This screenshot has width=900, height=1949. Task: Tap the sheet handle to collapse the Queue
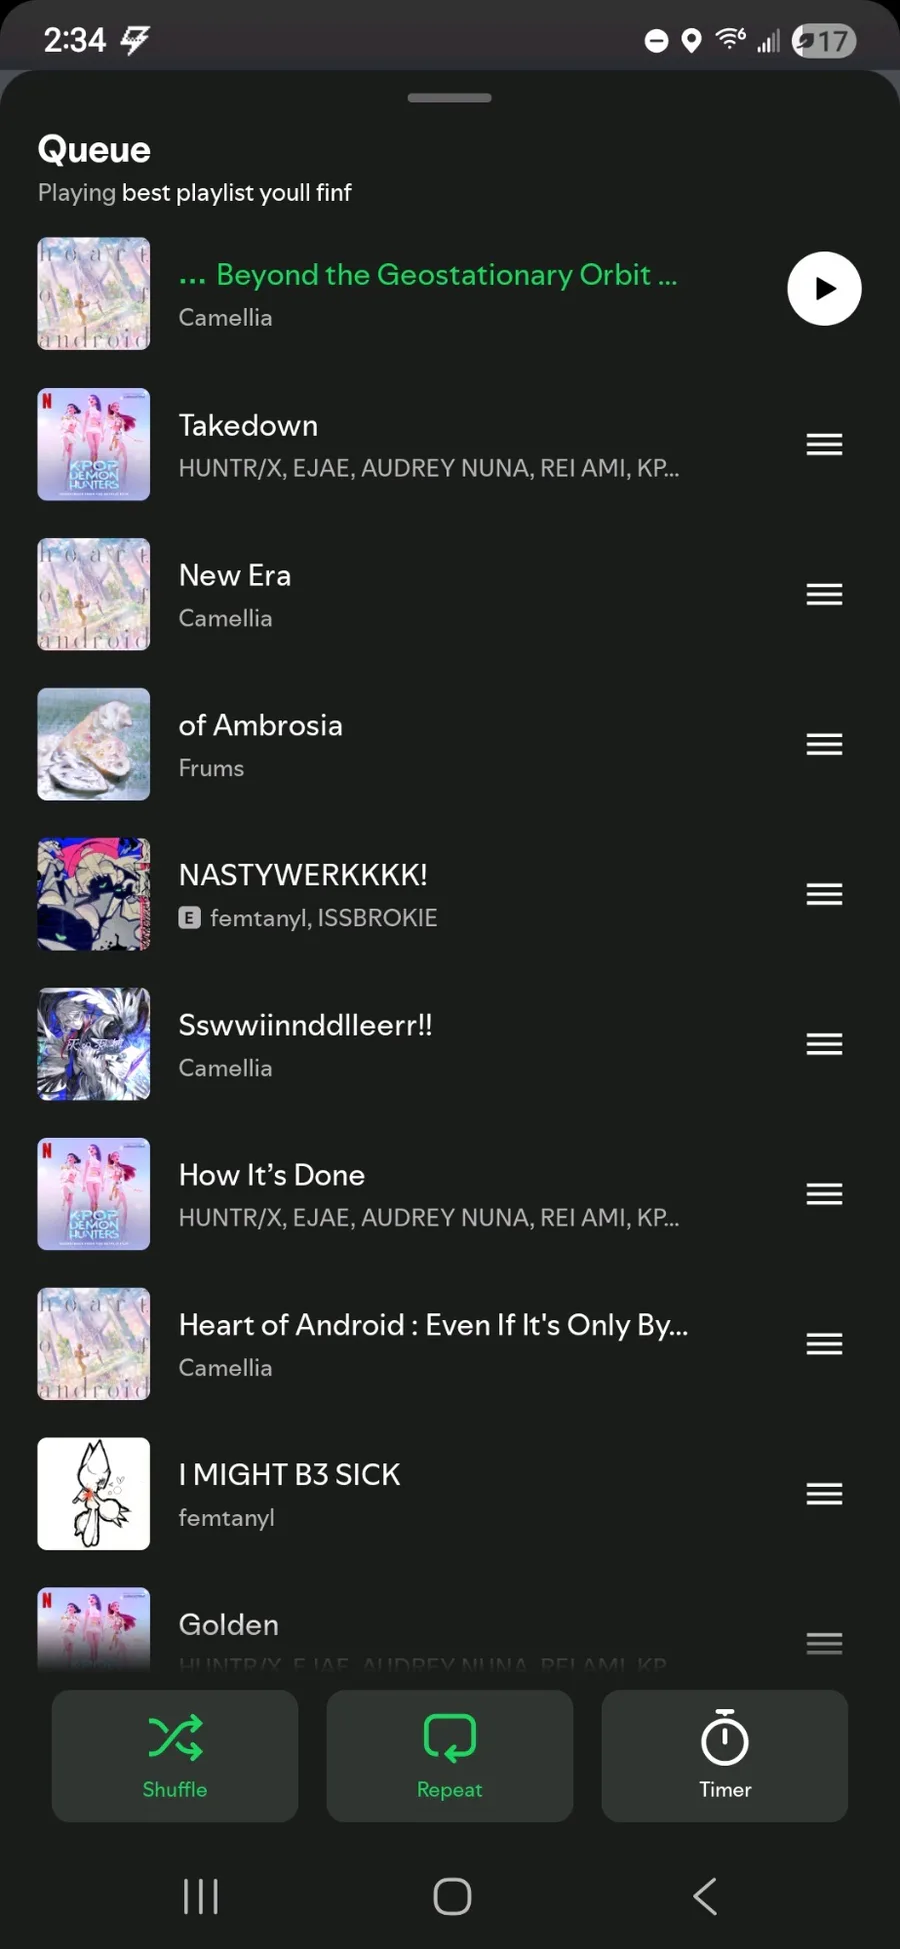point(450,98)
